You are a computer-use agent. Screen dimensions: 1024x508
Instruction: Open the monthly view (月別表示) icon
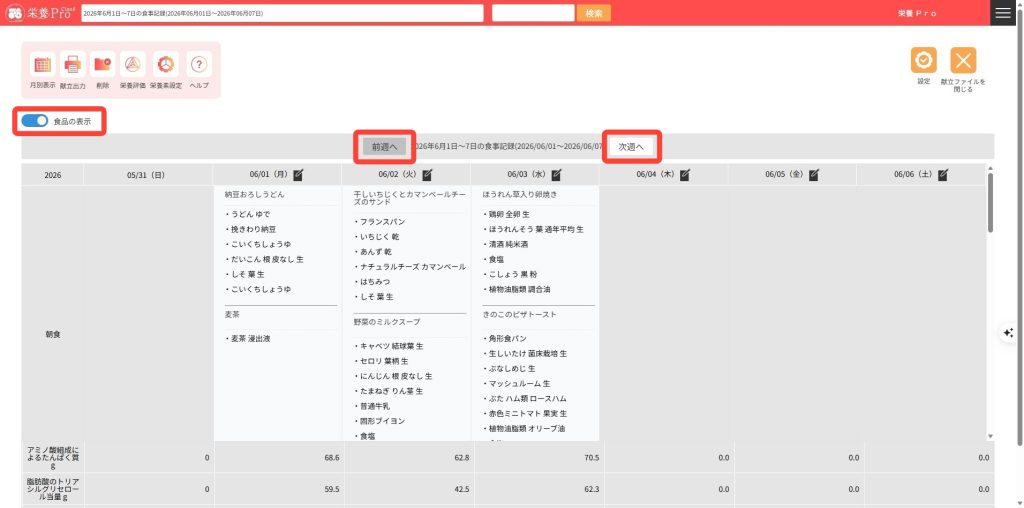pyautogui.click(x=42, y=65)
